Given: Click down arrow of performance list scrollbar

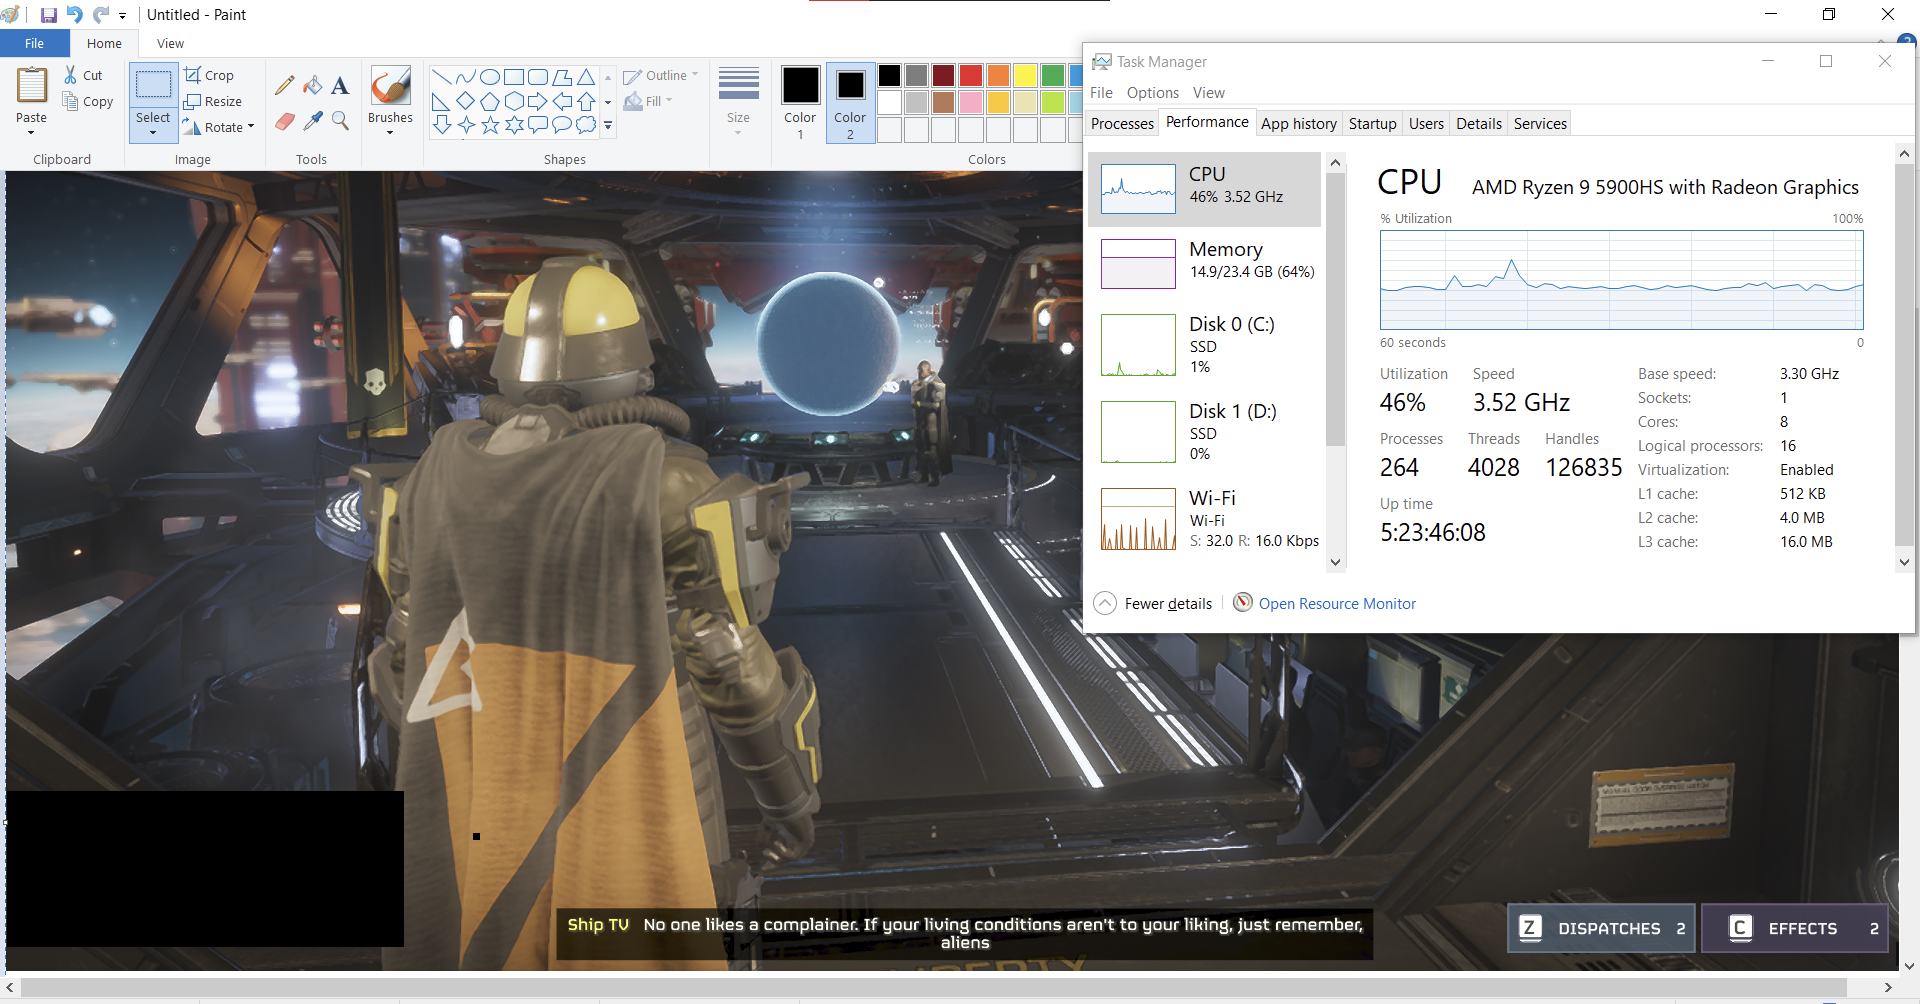Looking at the screenshot, I should (x=1335, y=562).
